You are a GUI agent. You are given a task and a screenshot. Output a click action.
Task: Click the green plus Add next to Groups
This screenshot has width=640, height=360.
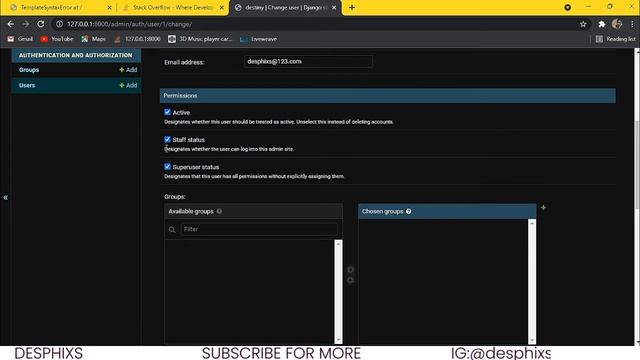[x=128, y=70]
